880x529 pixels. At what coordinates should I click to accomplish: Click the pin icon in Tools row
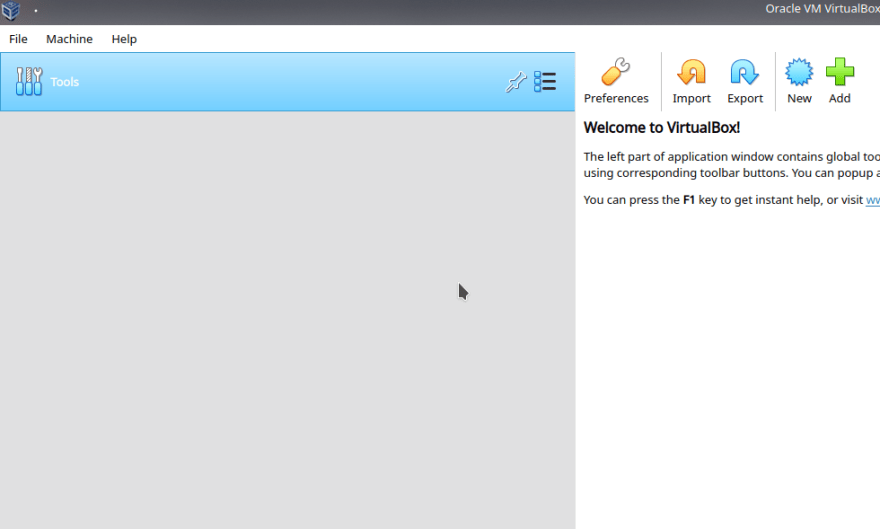click(x=516, y=82)
